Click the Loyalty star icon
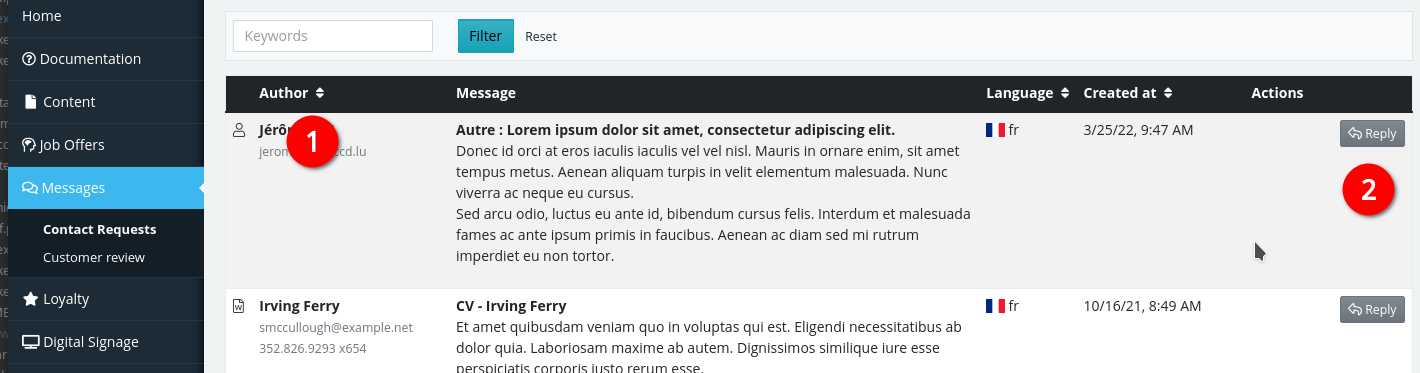This screenshot has height=373, width=1420. pyautogui.click(x=30, y=299)
